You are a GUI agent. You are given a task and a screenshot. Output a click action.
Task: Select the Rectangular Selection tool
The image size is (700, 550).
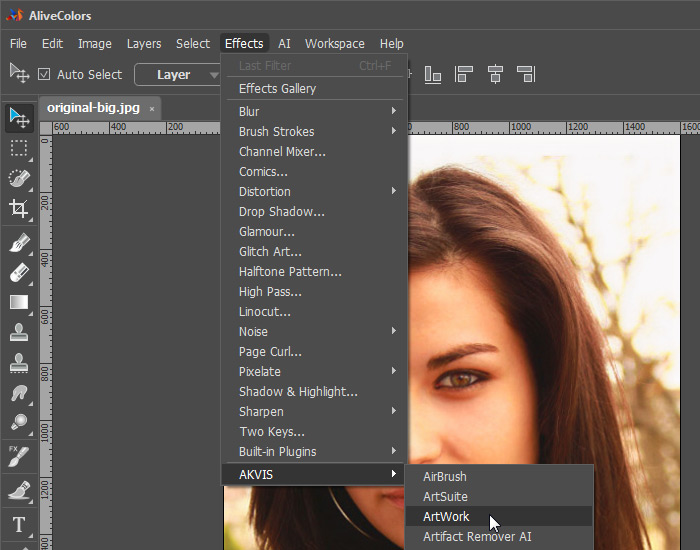click(19, 149)
